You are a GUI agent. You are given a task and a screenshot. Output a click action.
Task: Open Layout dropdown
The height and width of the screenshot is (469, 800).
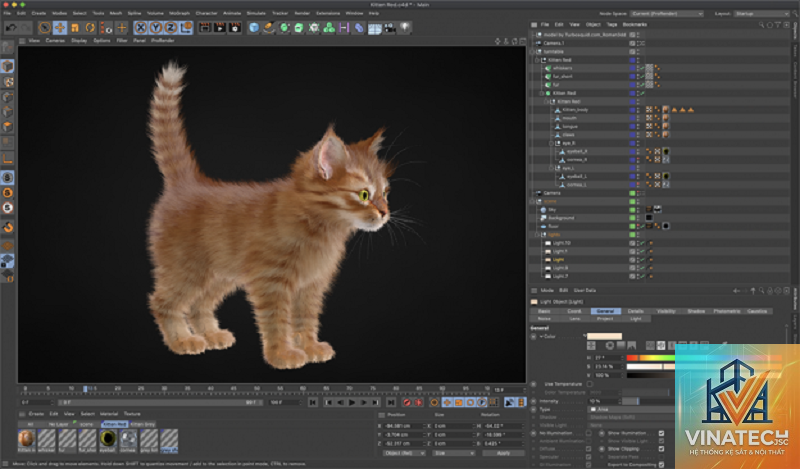click(762, 14)
